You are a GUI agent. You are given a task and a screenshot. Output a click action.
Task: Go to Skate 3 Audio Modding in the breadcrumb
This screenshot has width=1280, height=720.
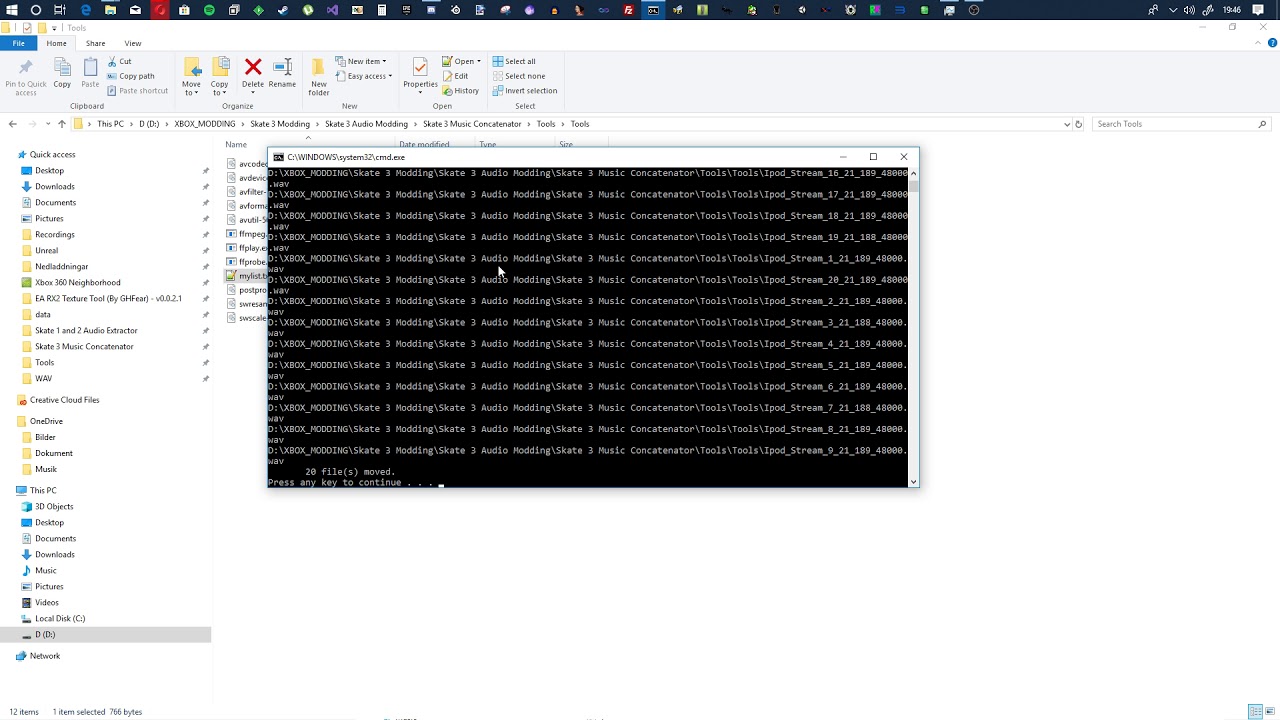point(366,124)
